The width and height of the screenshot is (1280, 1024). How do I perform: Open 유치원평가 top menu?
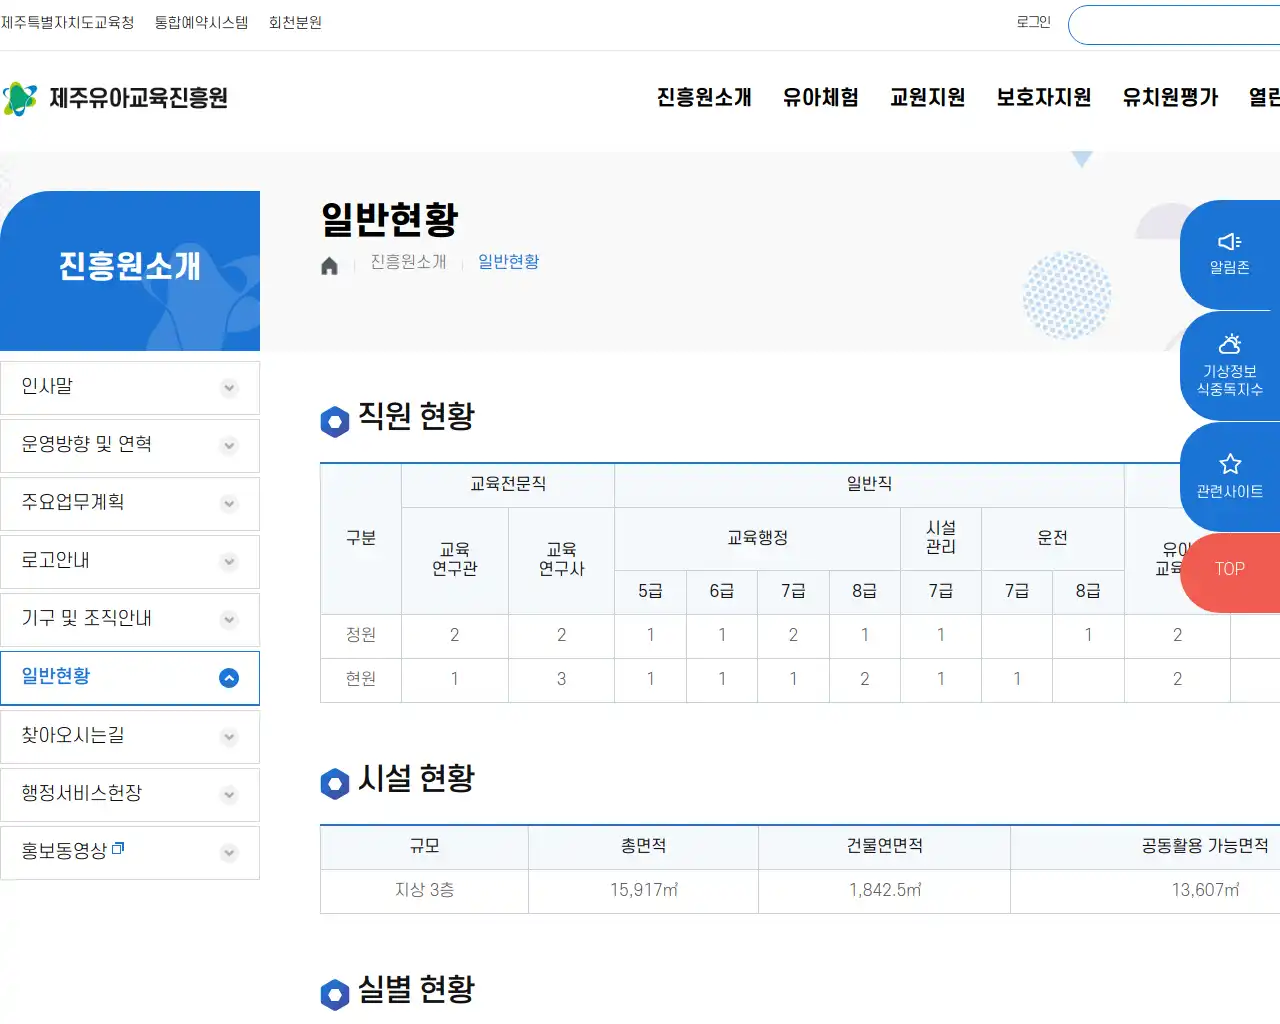click(x=1170, y=97)
